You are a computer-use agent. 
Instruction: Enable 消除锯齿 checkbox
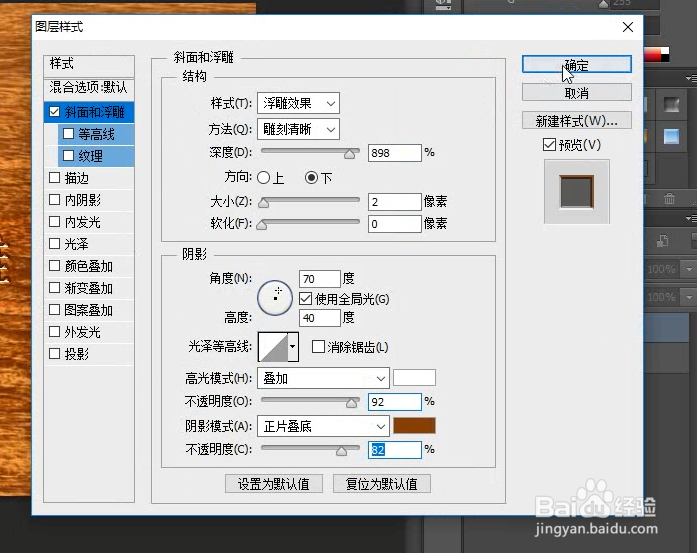pos(318,347)
